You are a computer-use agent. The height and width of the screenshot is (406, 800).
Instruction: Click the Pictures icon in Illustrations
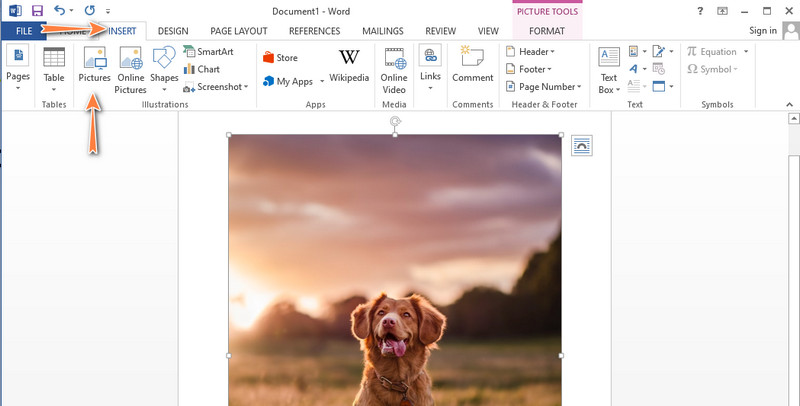click(94, 66)
